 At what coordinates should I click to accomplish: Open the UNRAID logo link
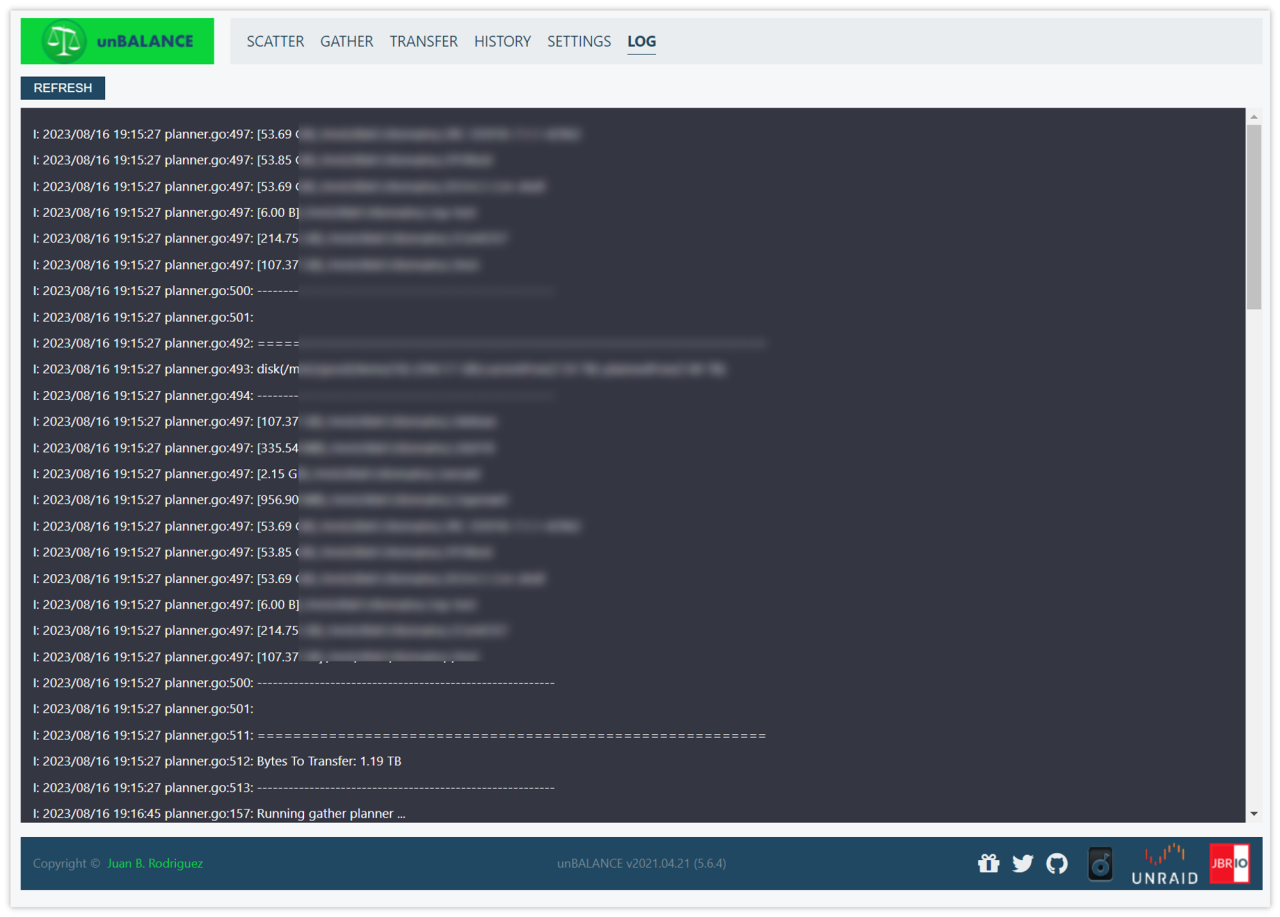coord(1164,863)
